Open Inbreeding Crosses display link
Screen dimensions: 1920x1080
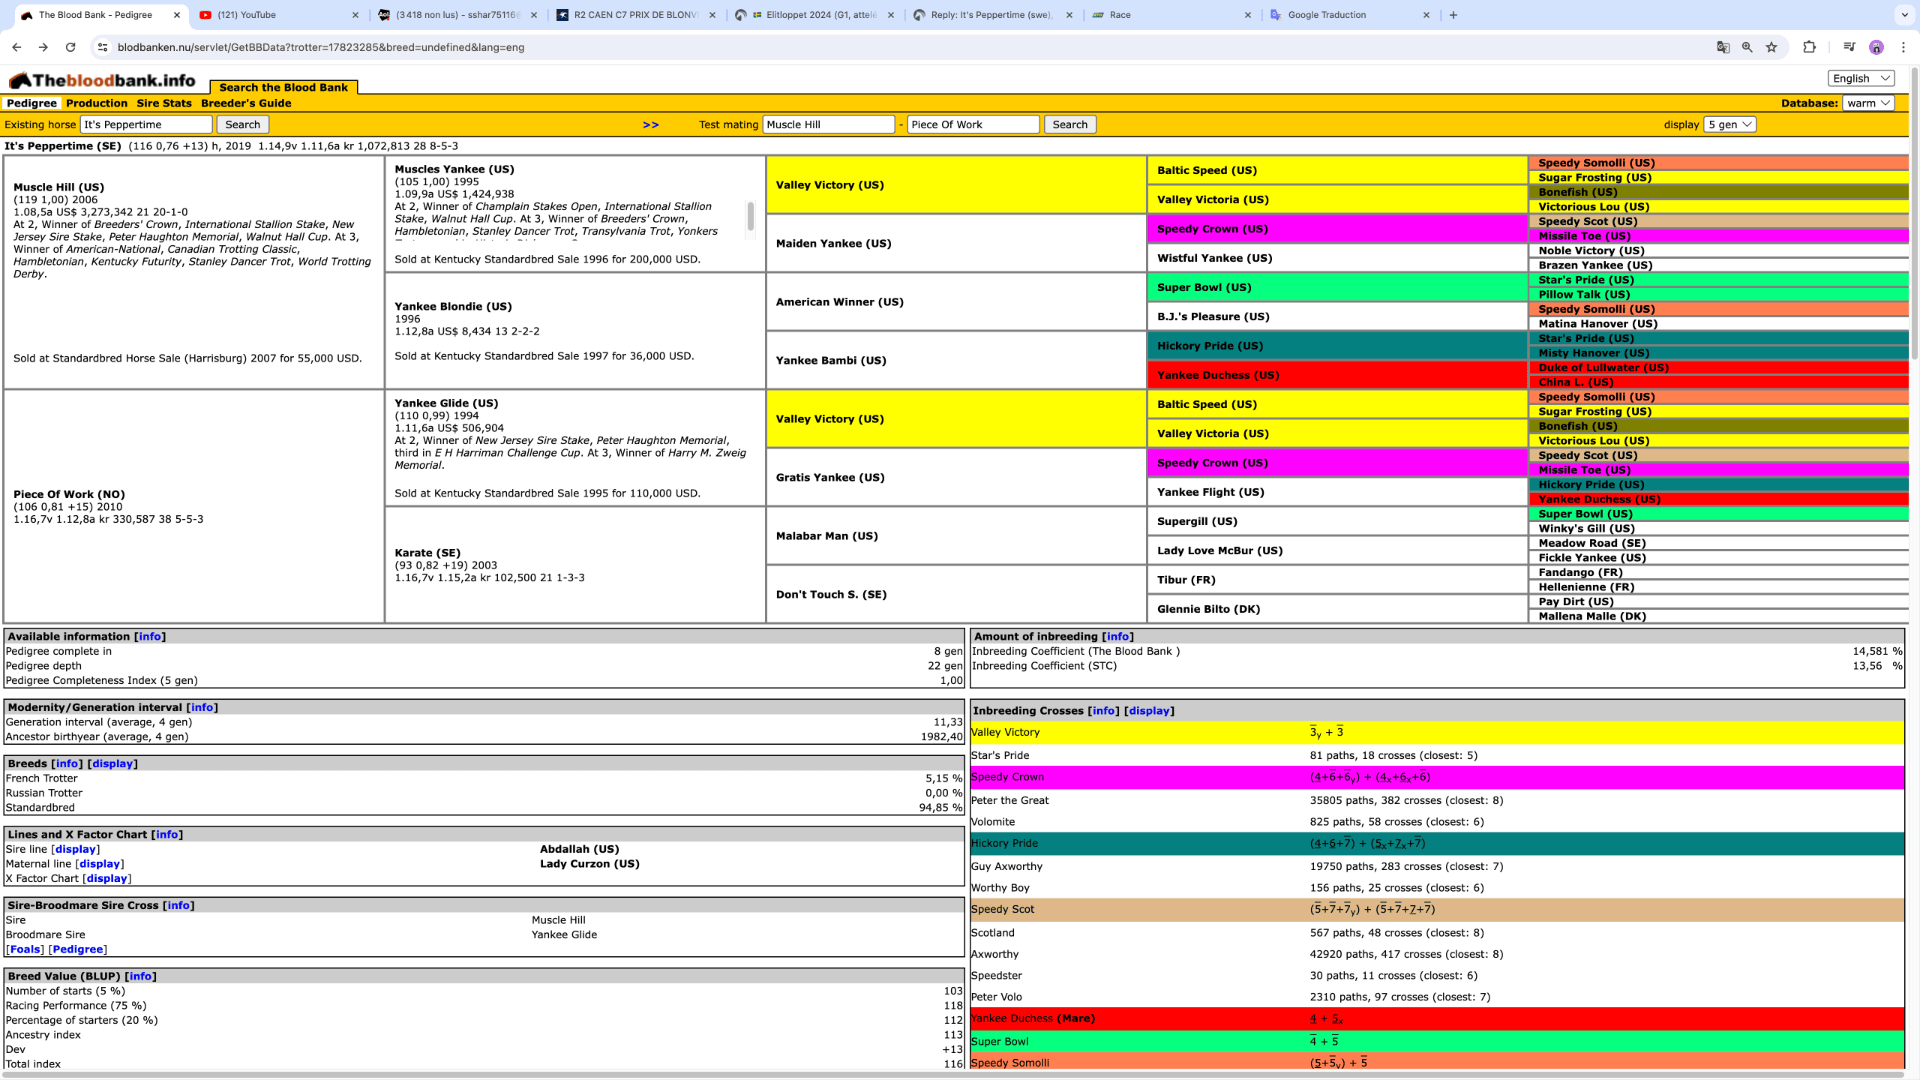[1149, 711]
